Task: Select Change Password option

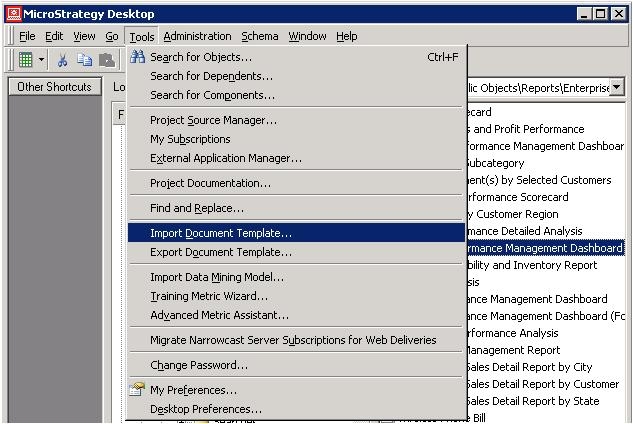Action: click(199, 365)
